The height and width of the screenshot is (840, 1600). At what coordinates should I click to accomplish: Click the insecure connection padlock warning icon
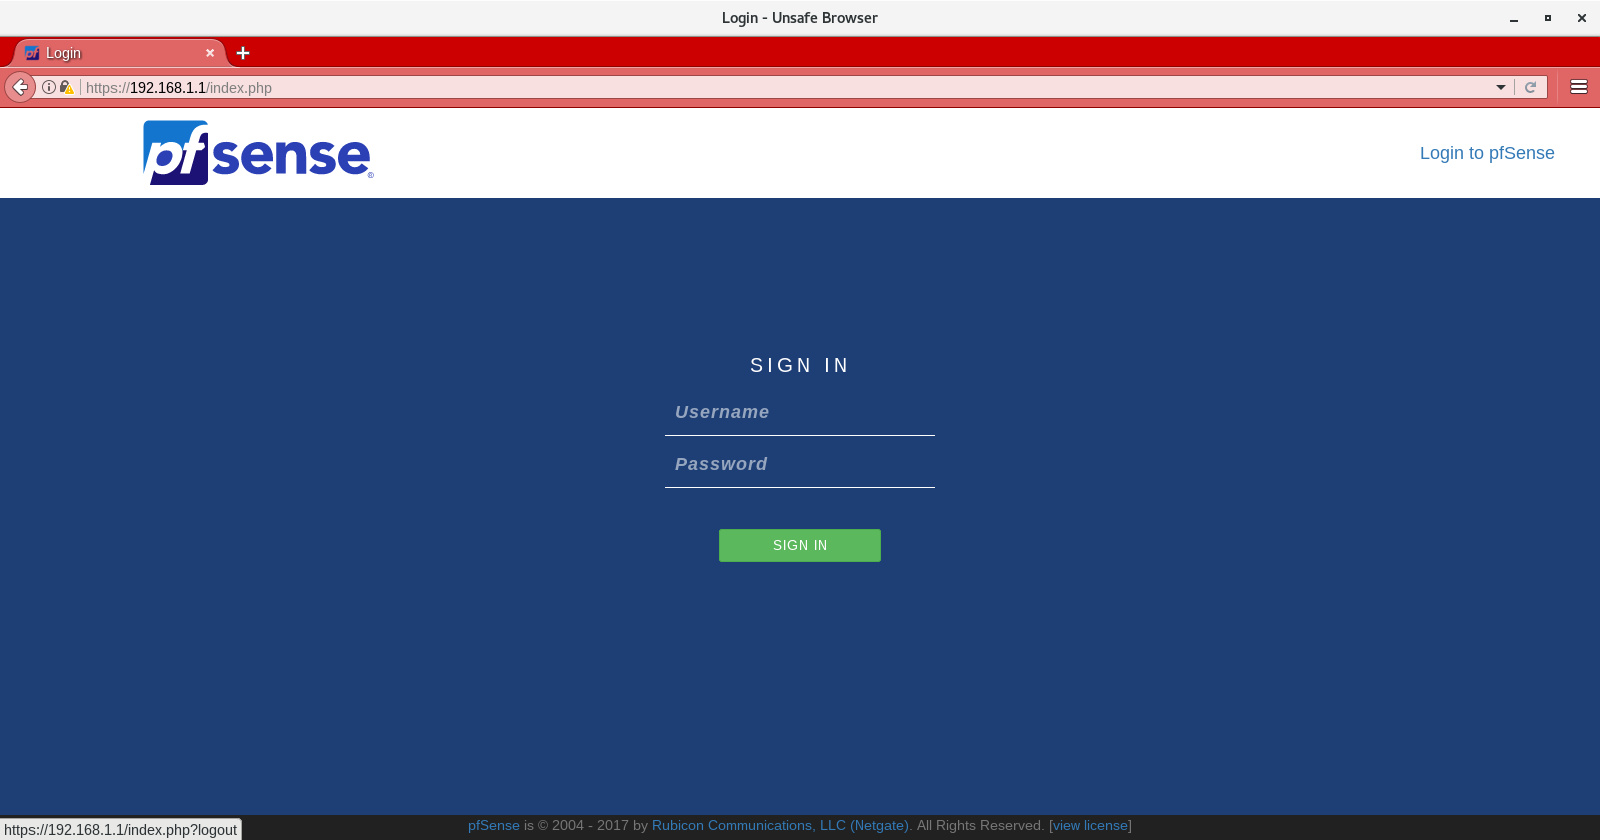coord(67,87)
